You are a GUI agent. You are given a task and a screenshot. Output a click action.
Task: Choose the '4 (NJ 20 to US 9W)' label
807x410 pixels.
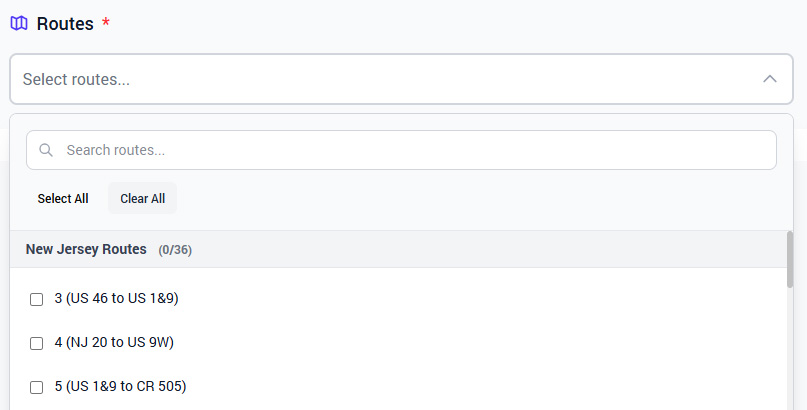[x=114, y=342]
